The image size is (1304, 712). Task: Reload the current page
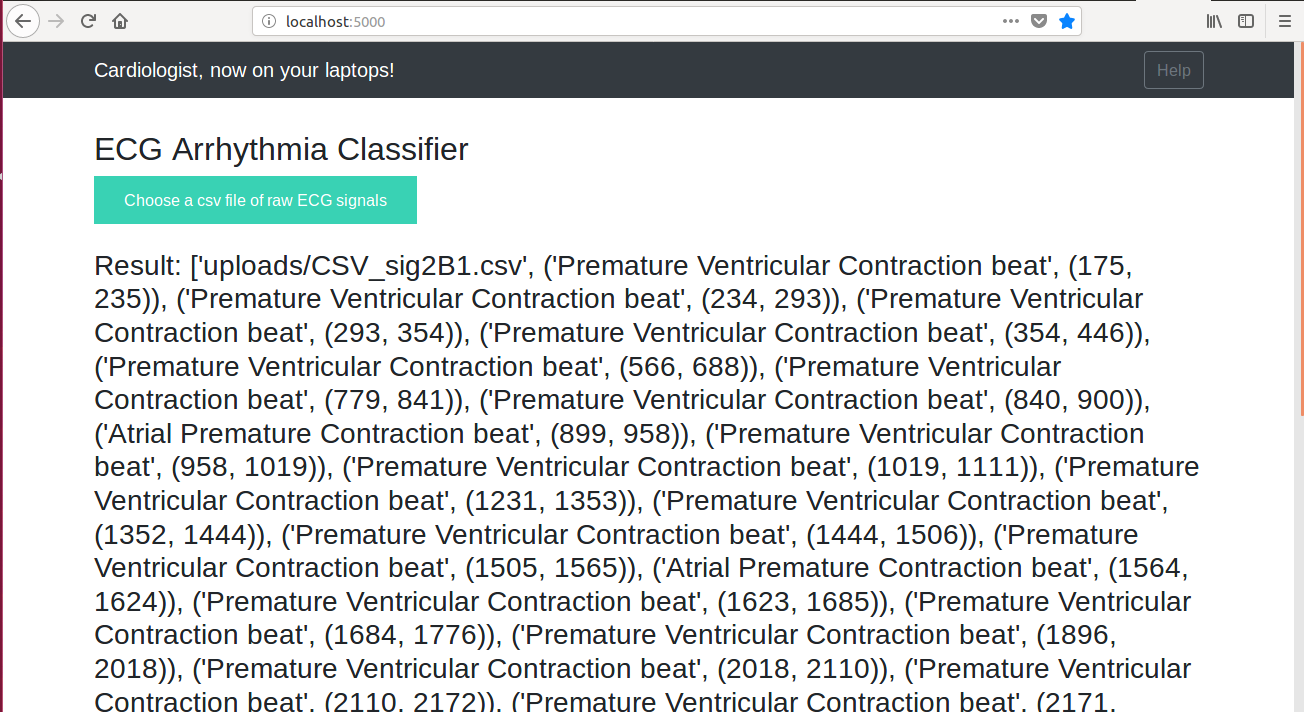pos(88,21)
